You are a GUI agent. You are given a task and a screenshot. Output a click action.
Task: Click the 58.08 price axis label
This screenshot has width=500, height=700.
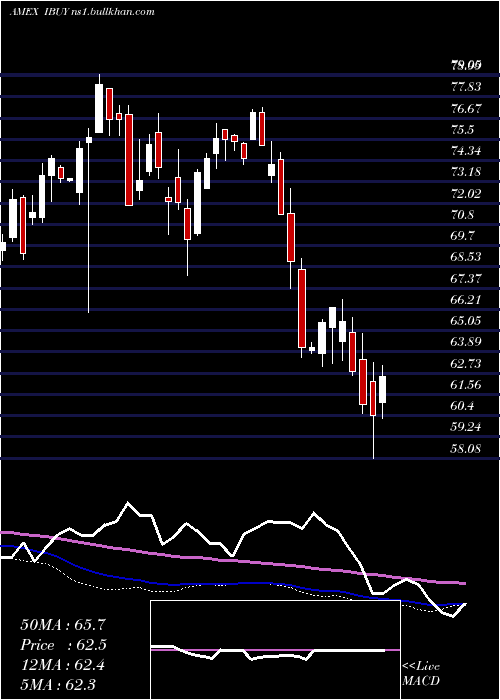(x=466, y=448)
